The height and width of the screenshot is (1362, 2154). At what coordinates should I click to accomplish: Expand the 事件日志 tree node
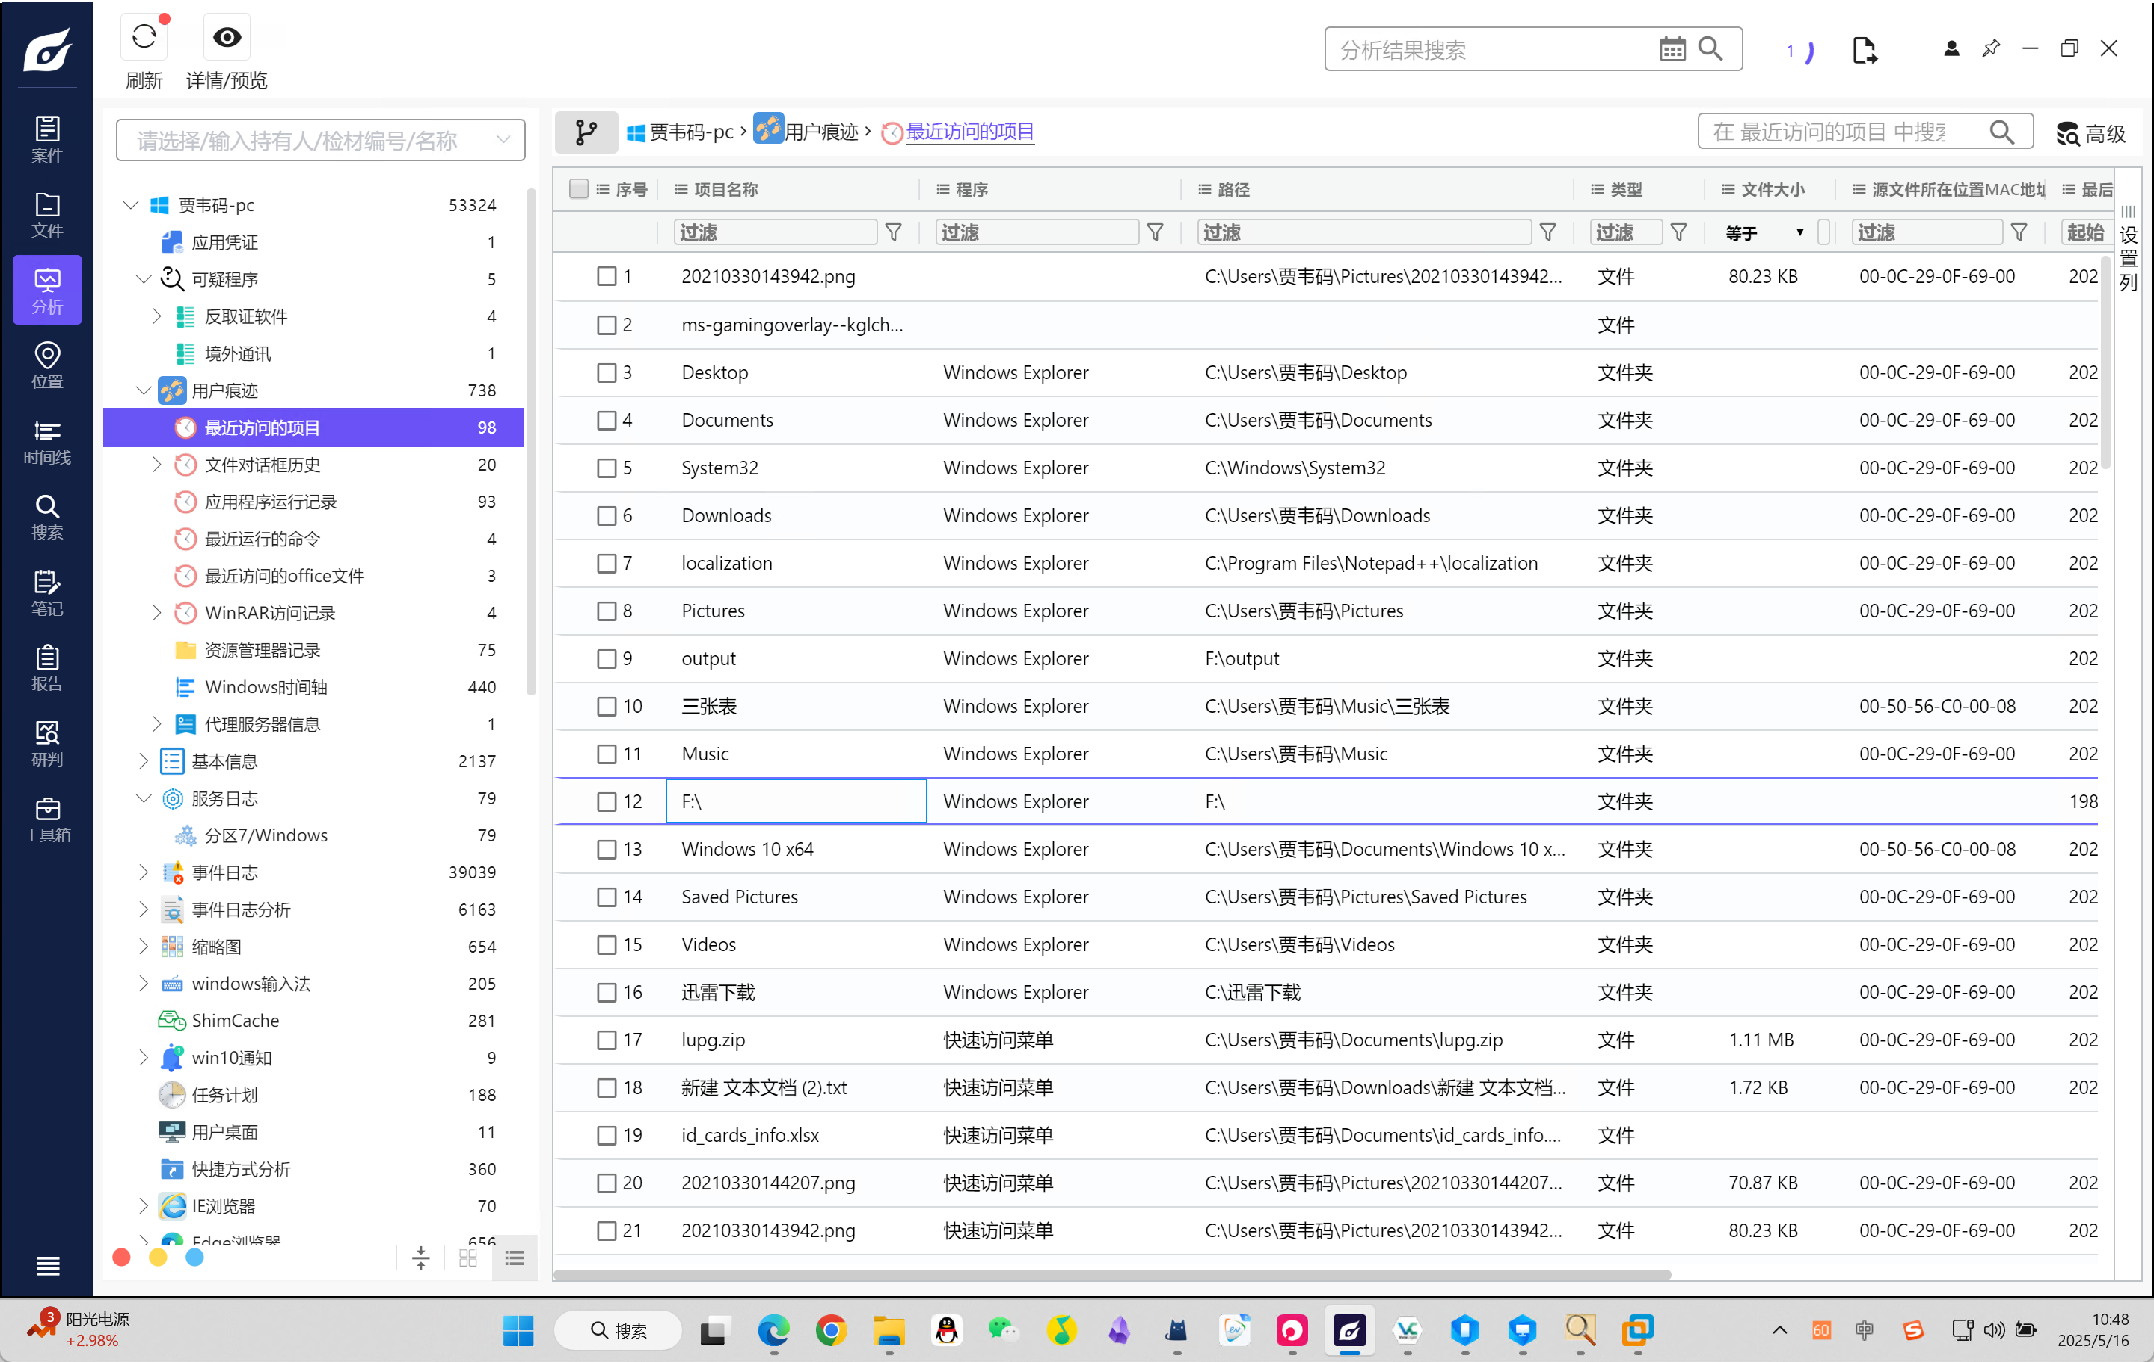tap(143, 872)
